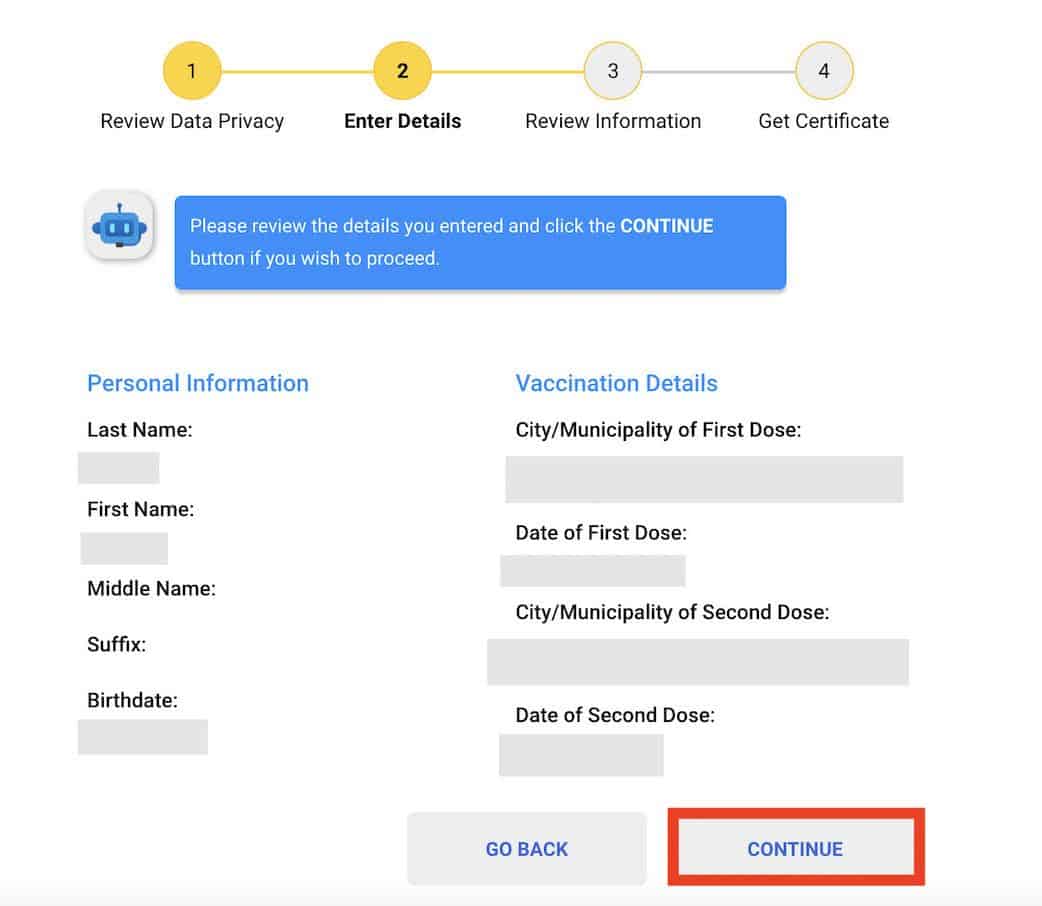Click the blue review instructions message box
The height and width of the screenshot is (906, 1042).
[480, 242]
